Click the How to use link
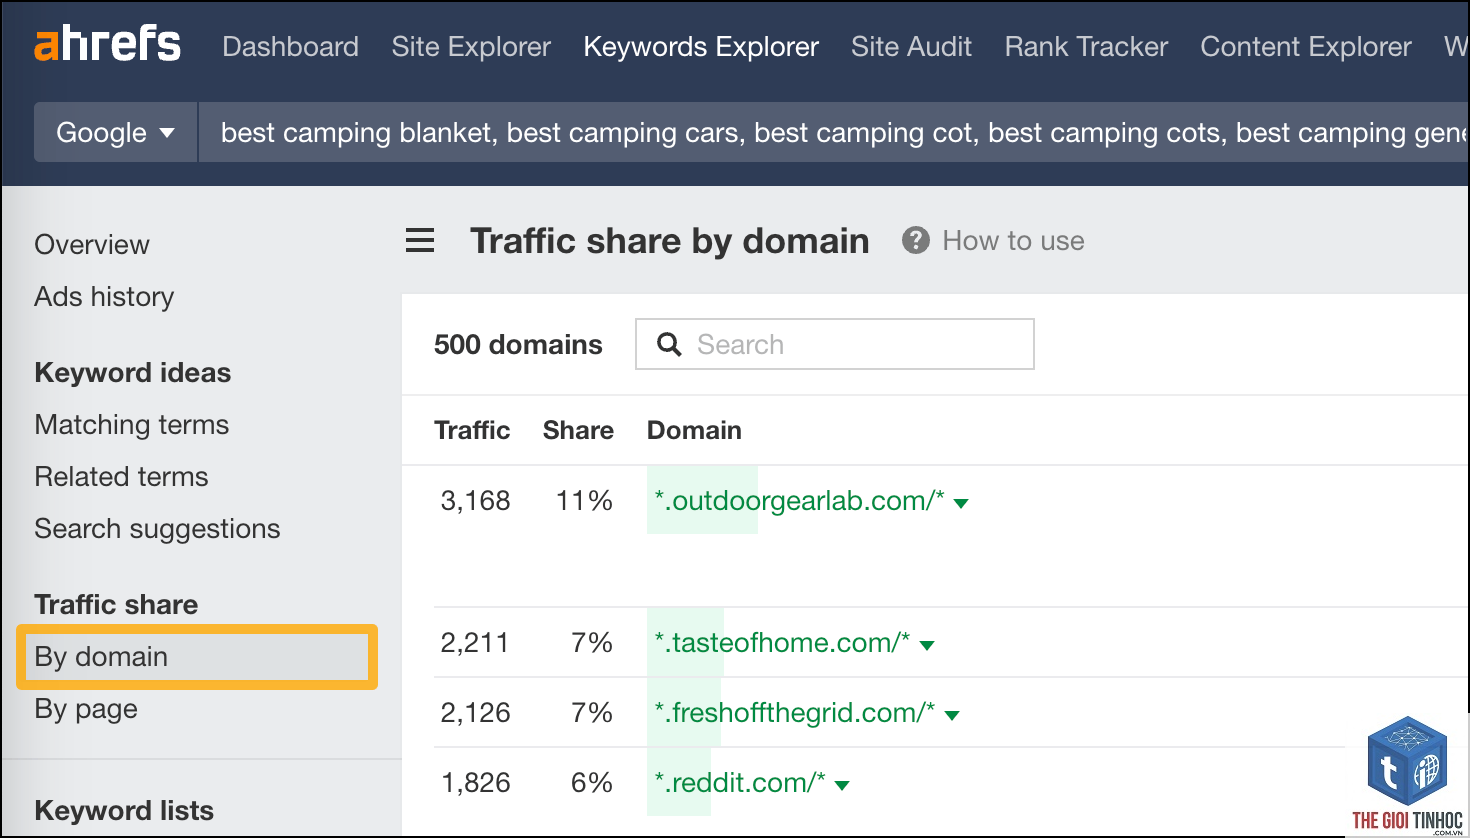This screenshot has height=838, width=1470. pos(1013,241)
